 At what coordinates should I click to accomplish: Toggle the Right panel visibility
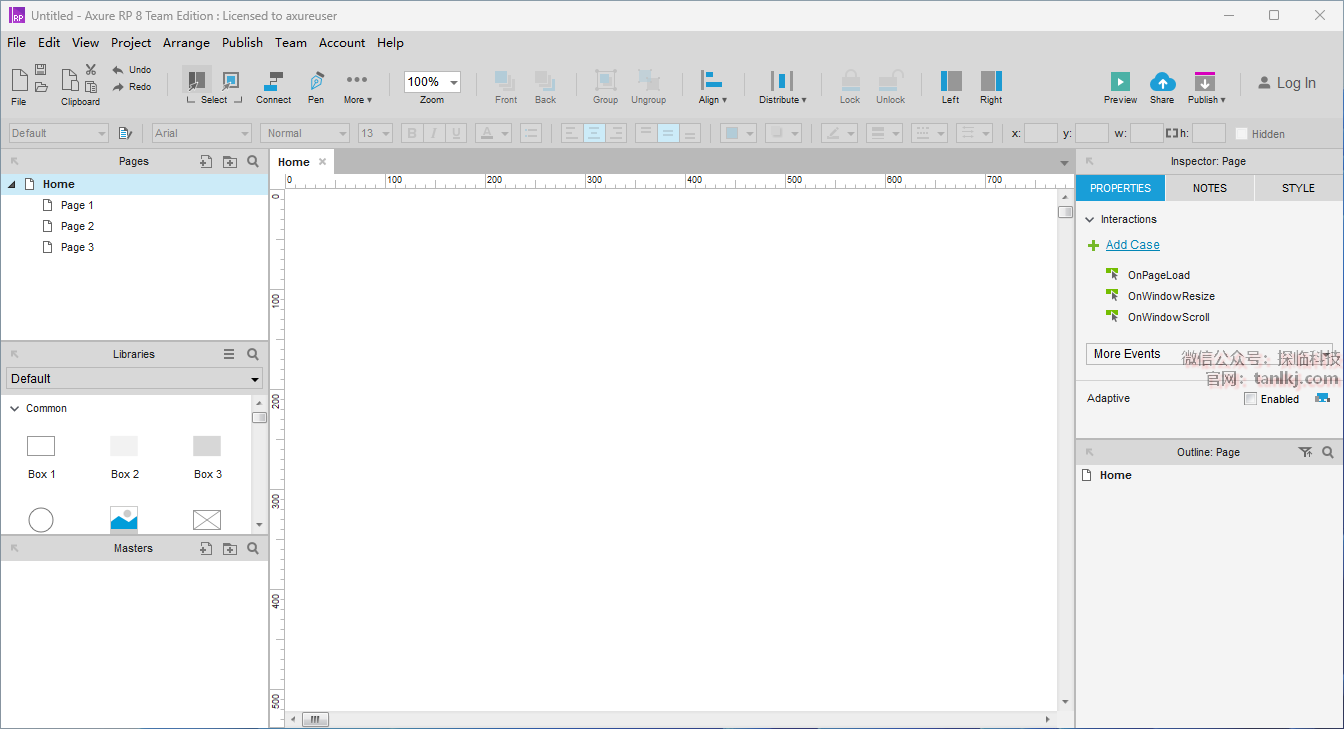click(991, 82)
